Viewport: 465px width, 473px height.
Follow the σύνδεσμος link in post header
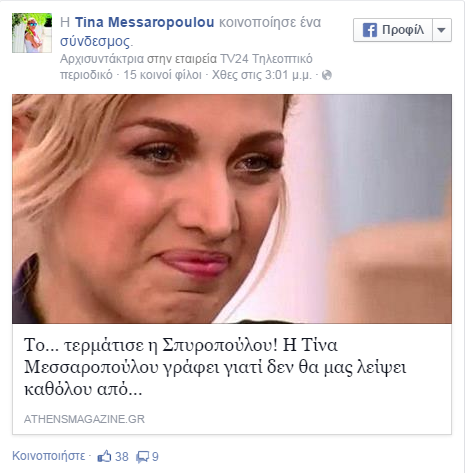95,41
